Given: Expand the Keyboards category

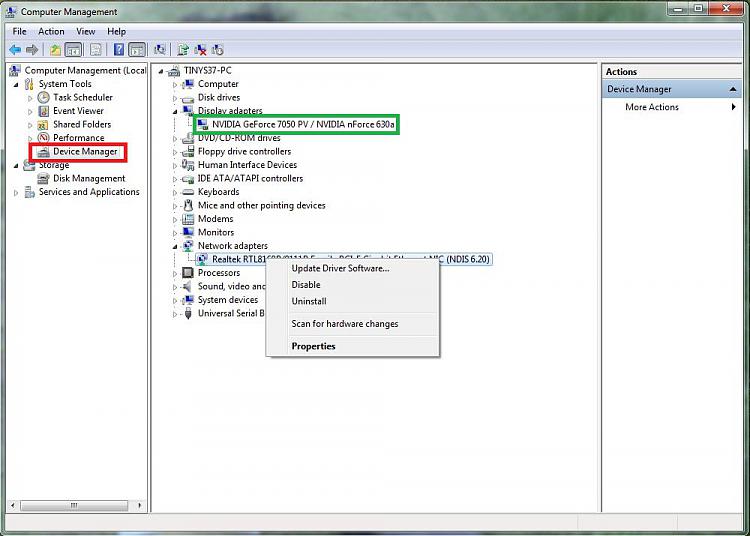Looking at the screenshot, I should (175, 193).
